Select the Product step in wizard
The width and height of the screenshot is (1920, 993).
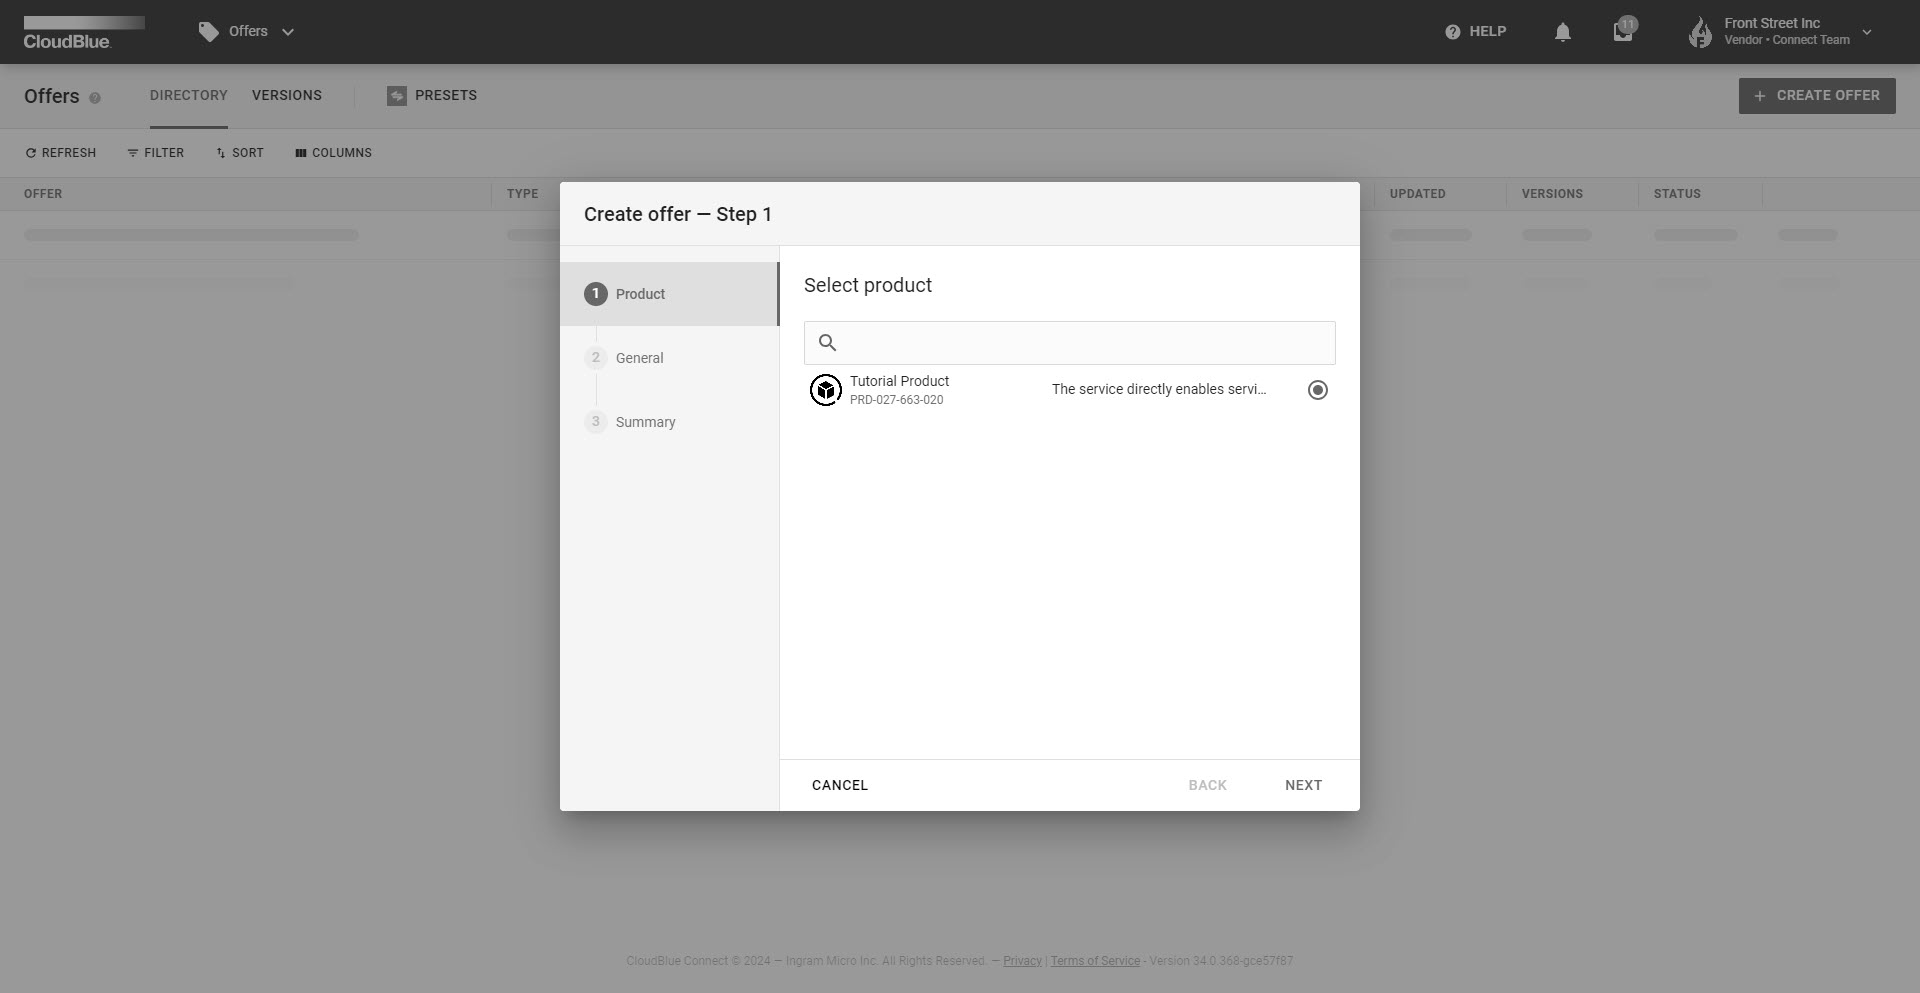pyautogui.click(x=669, y=294)
